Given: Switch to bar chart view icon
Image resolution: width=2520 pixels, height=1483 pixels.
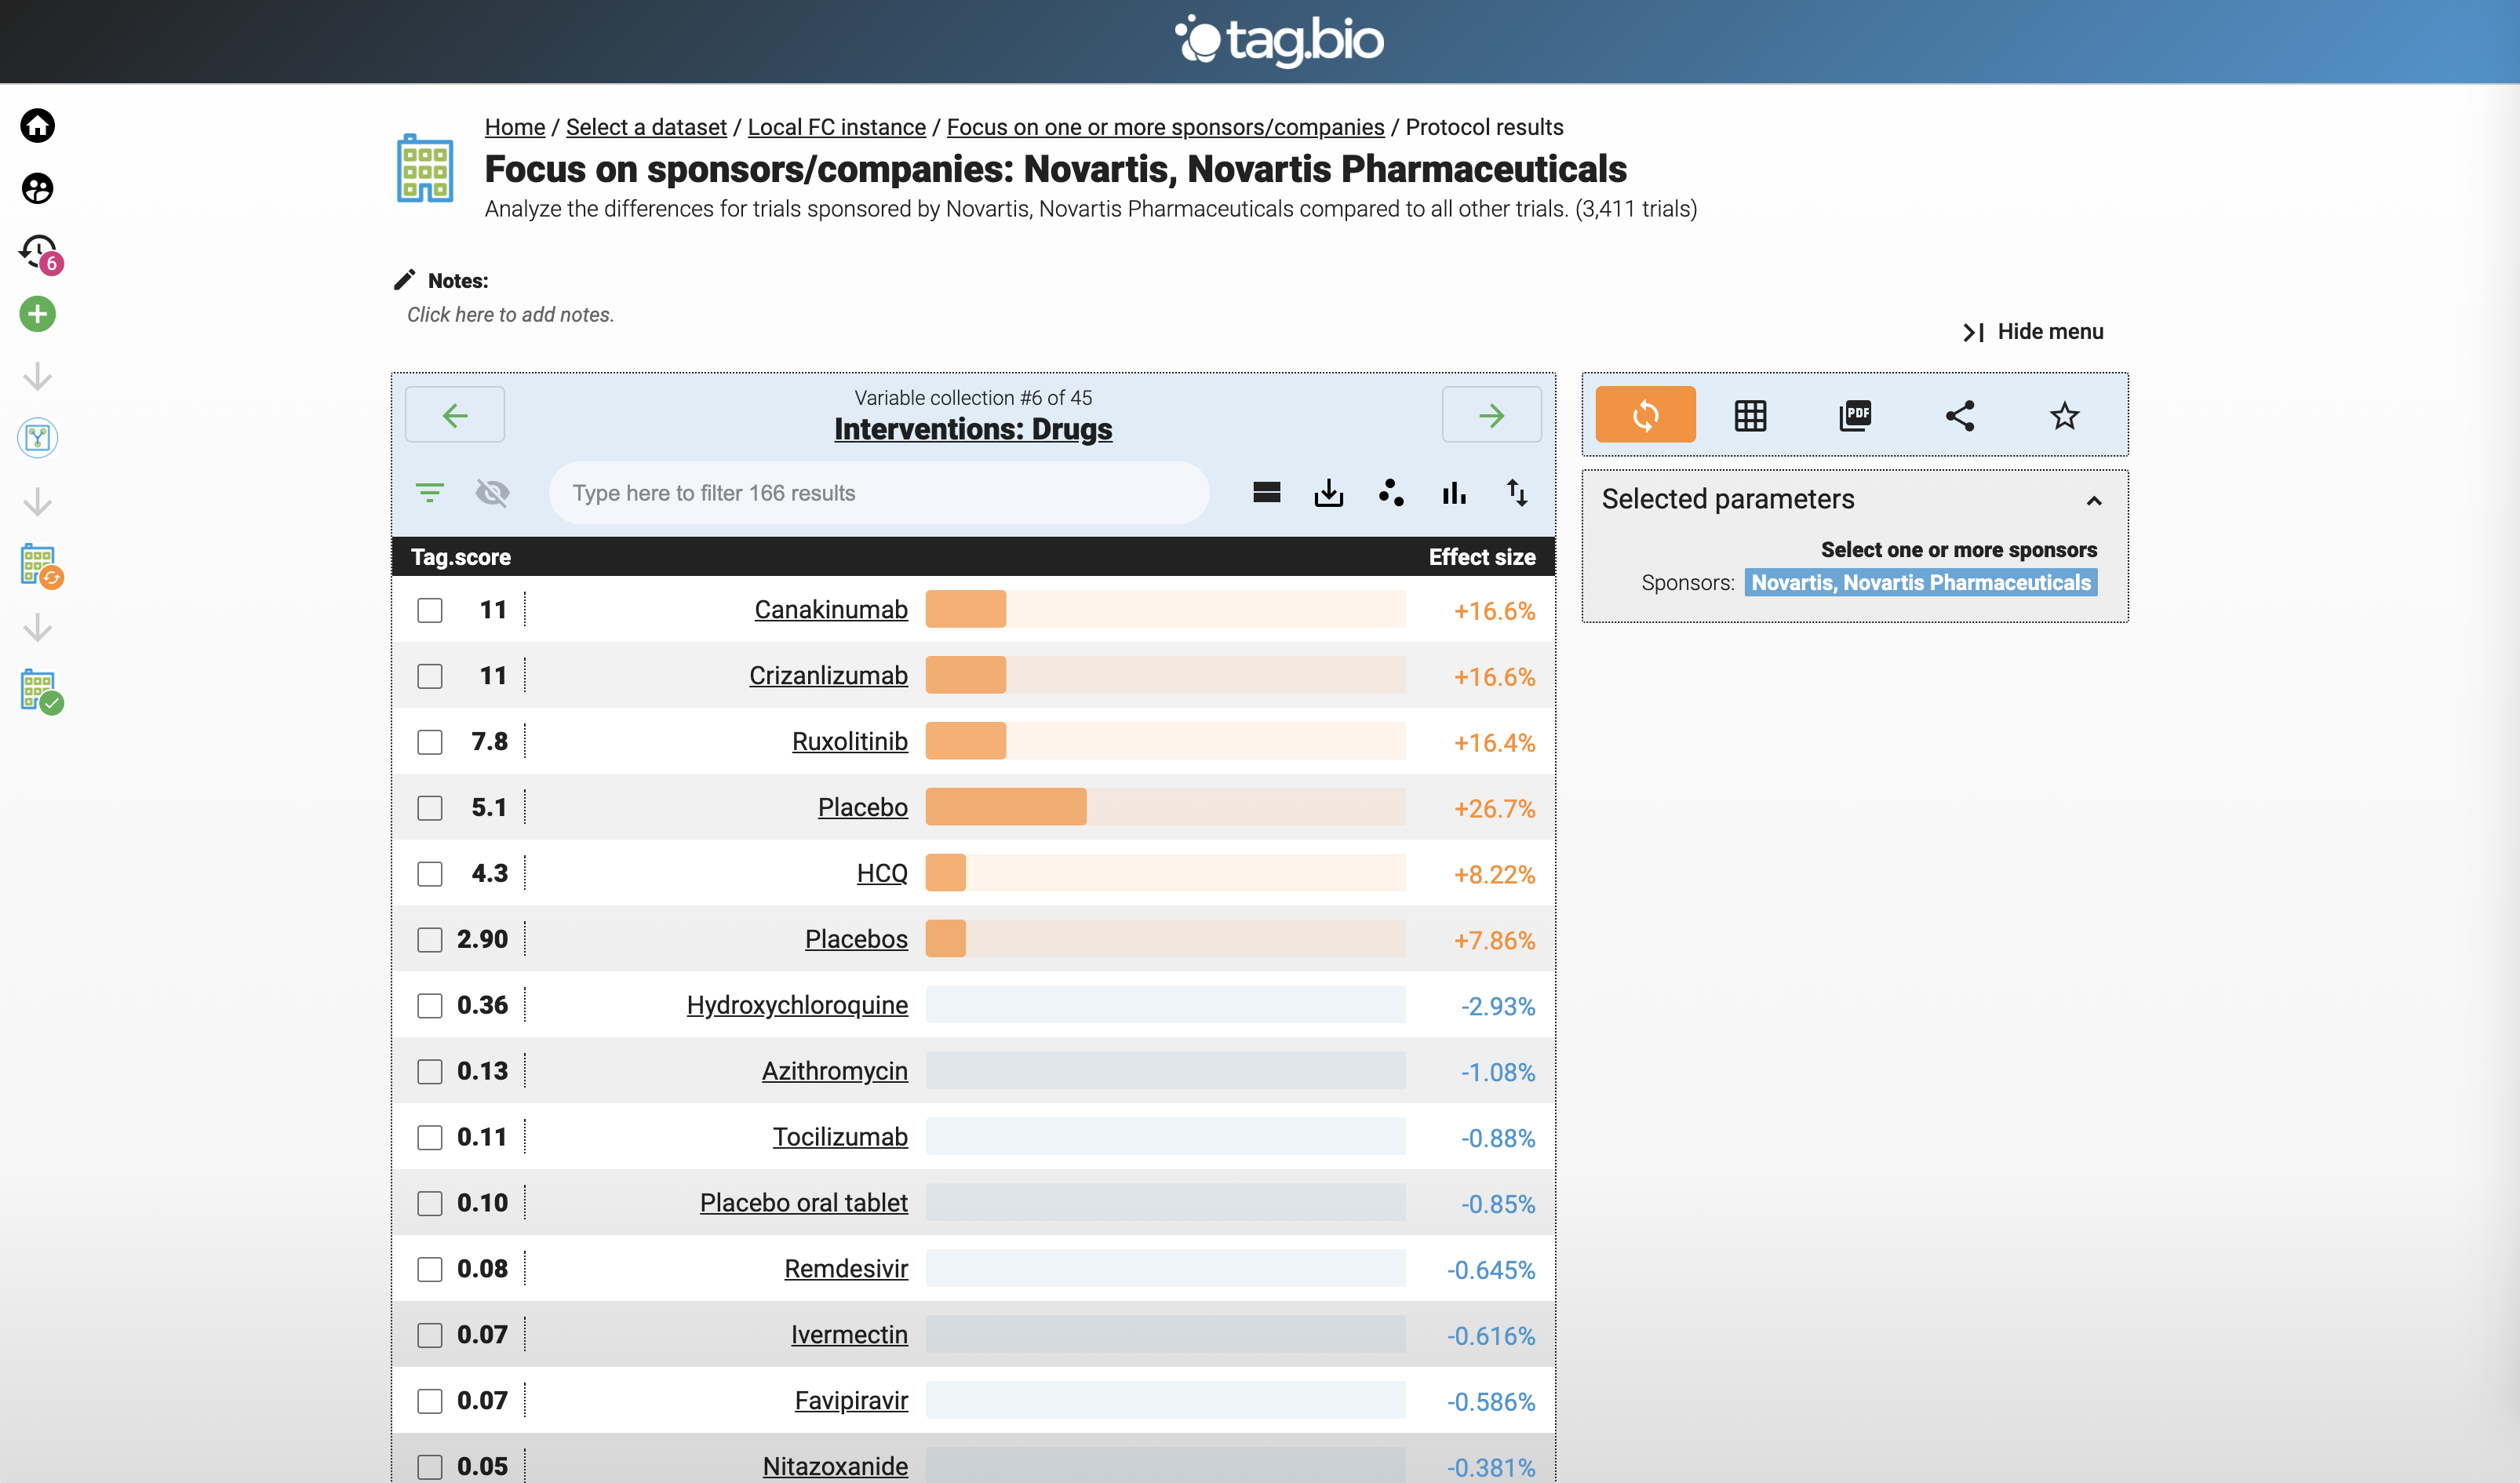Looking at the screenshot, I should (1454, 493).
